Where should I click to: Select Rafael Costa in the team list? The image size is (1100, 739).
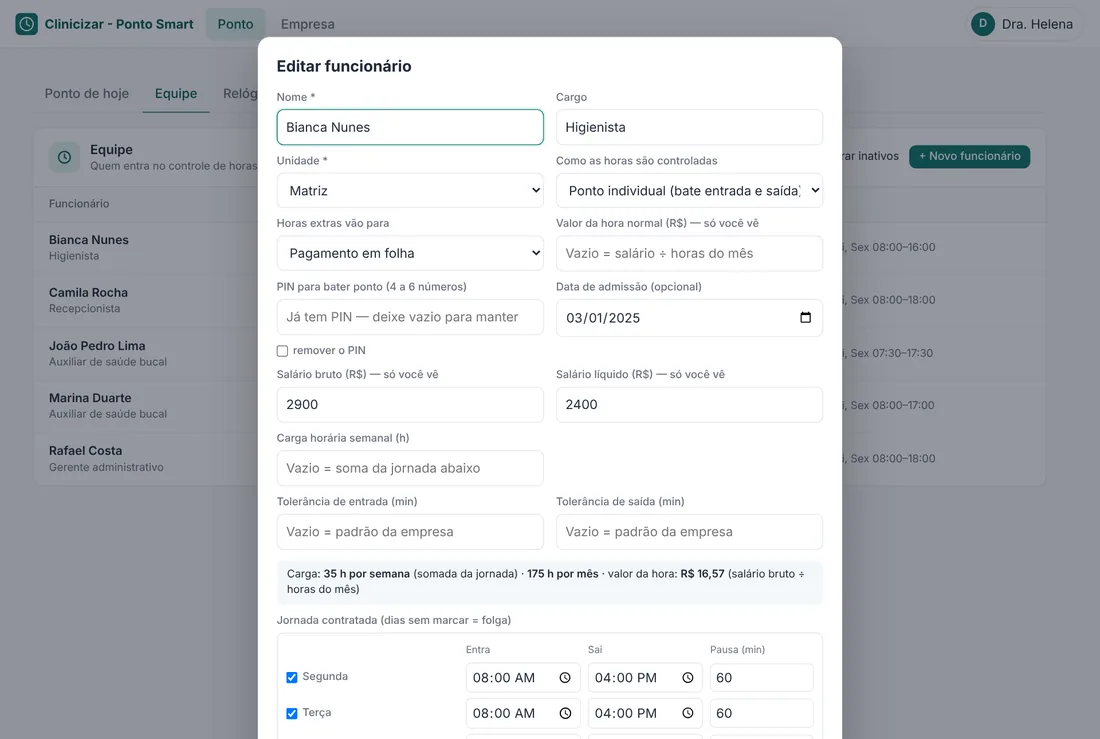point(86,451)
